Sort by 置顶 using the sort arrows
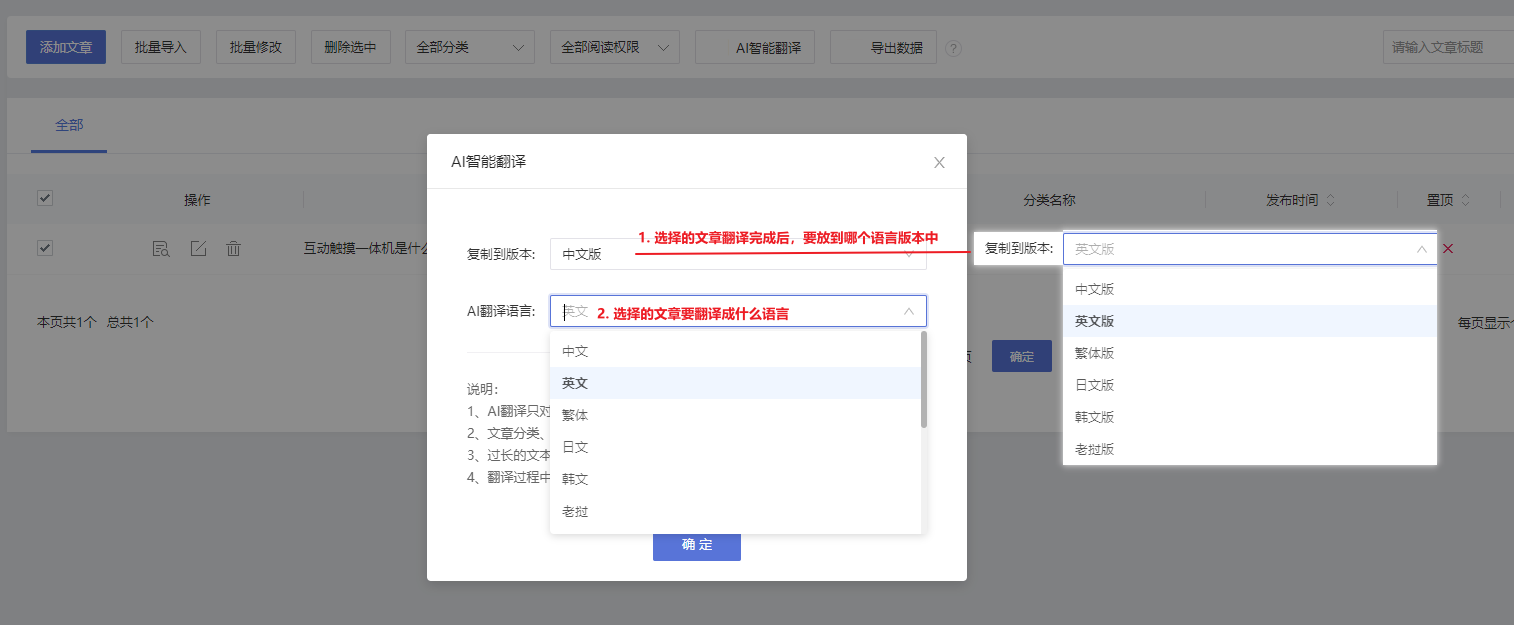 1465,200
